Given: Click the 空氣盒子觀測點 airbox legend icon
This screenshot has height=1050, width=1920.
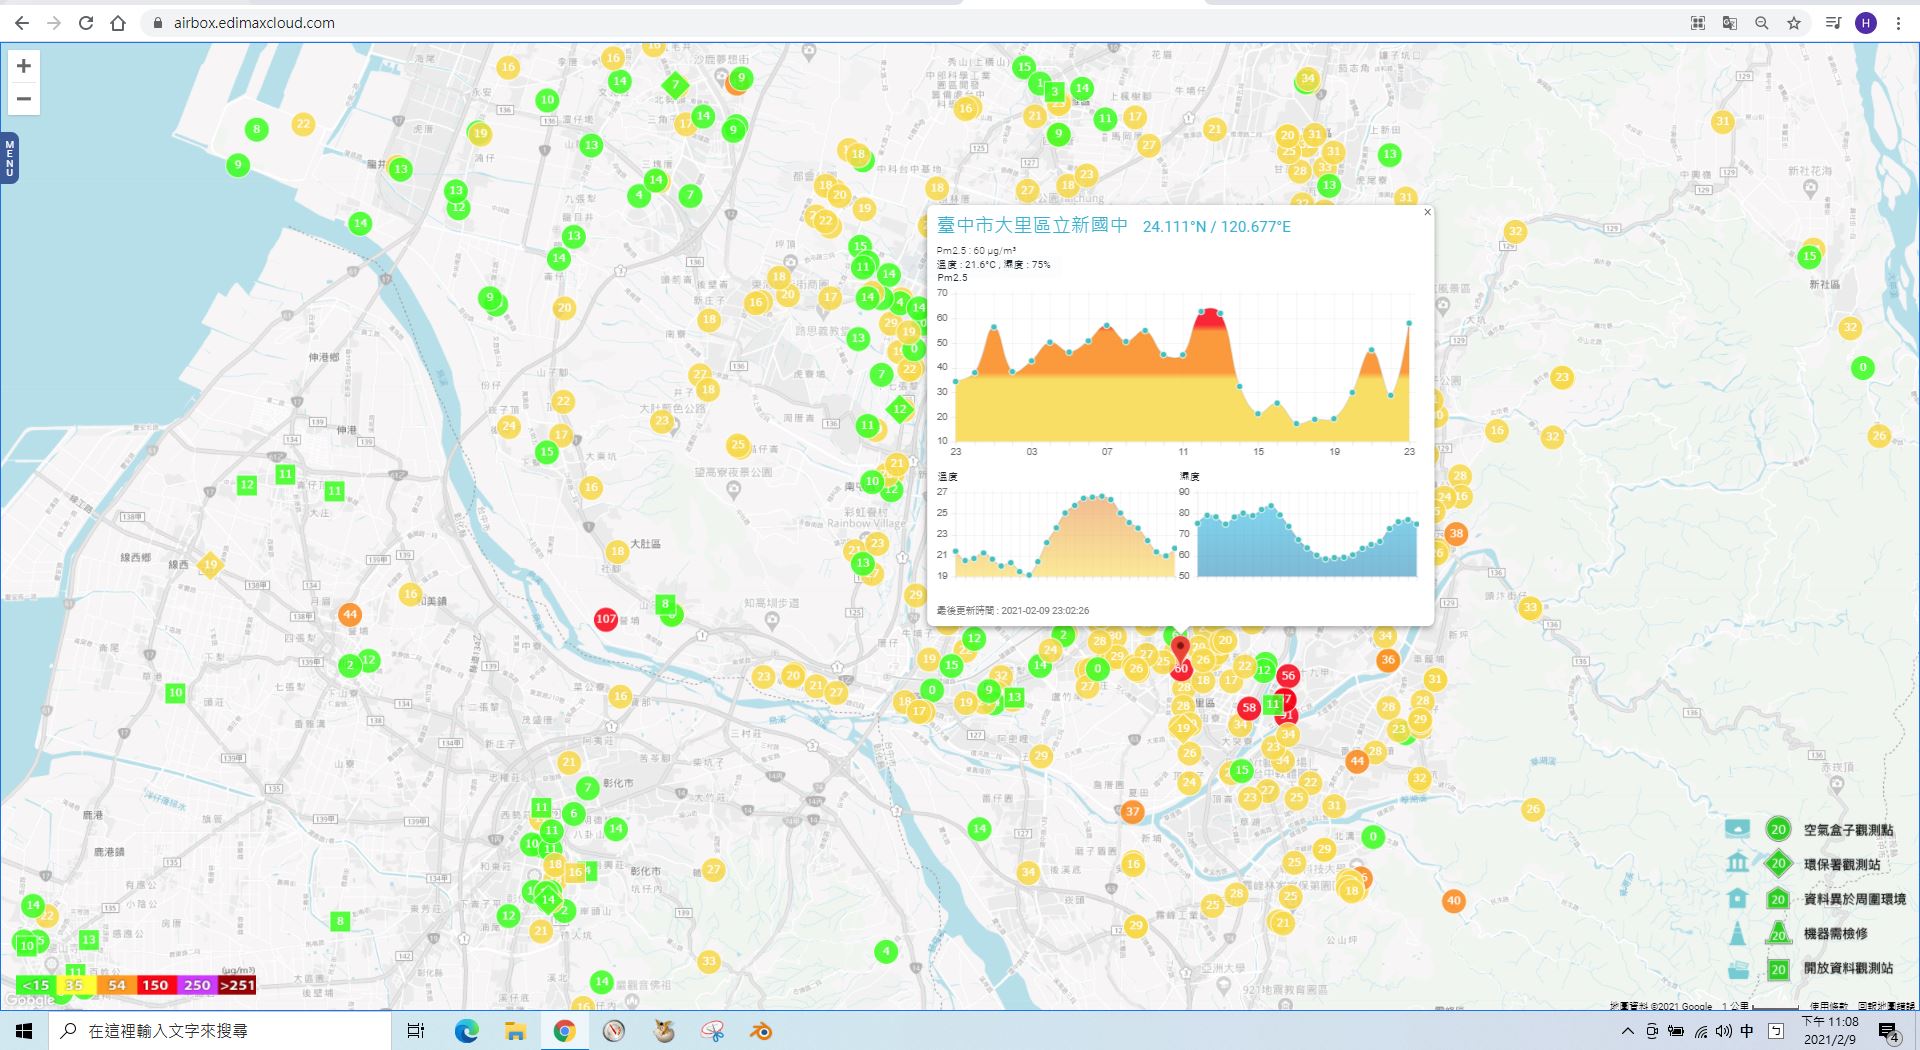Looking at the screenshot, I should point(1738,829).
